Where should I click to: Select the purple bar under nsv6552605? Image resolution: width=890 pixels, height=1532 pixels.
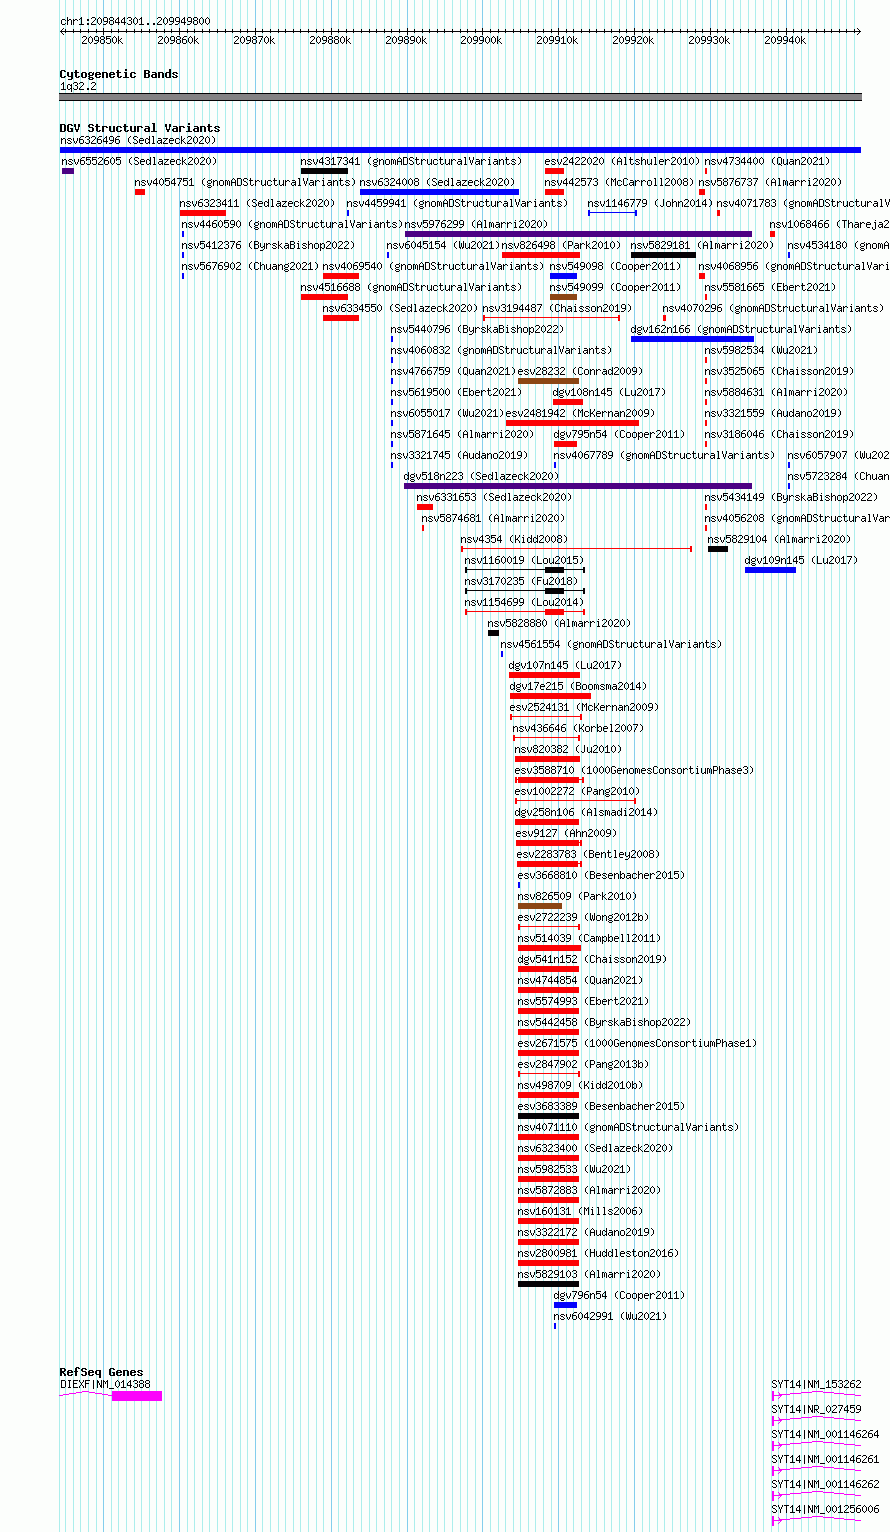[x=68, y=171]
